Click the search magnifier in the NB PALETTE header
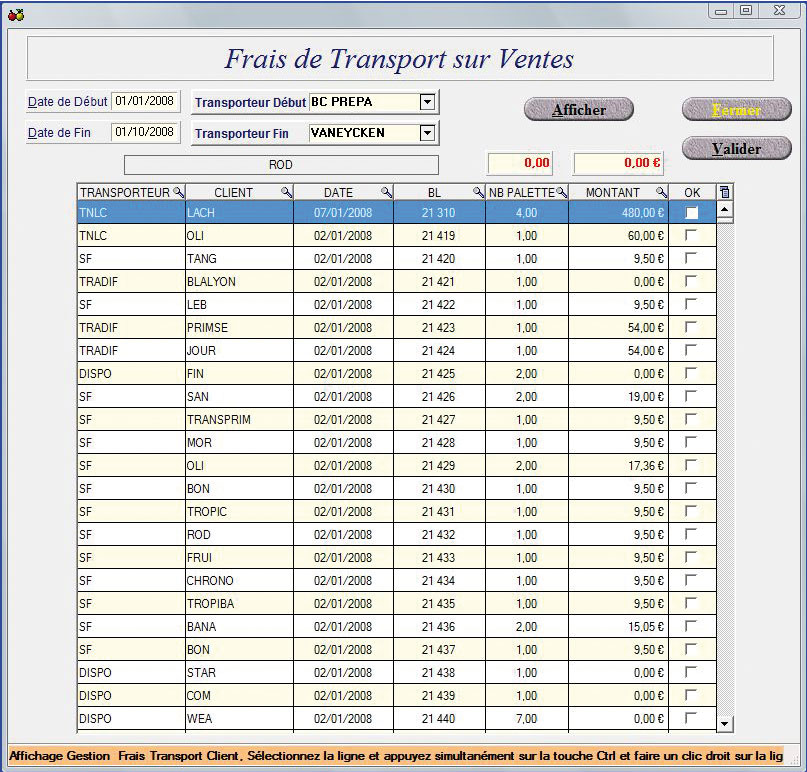807x772 pixels. [x=562, y=192]
